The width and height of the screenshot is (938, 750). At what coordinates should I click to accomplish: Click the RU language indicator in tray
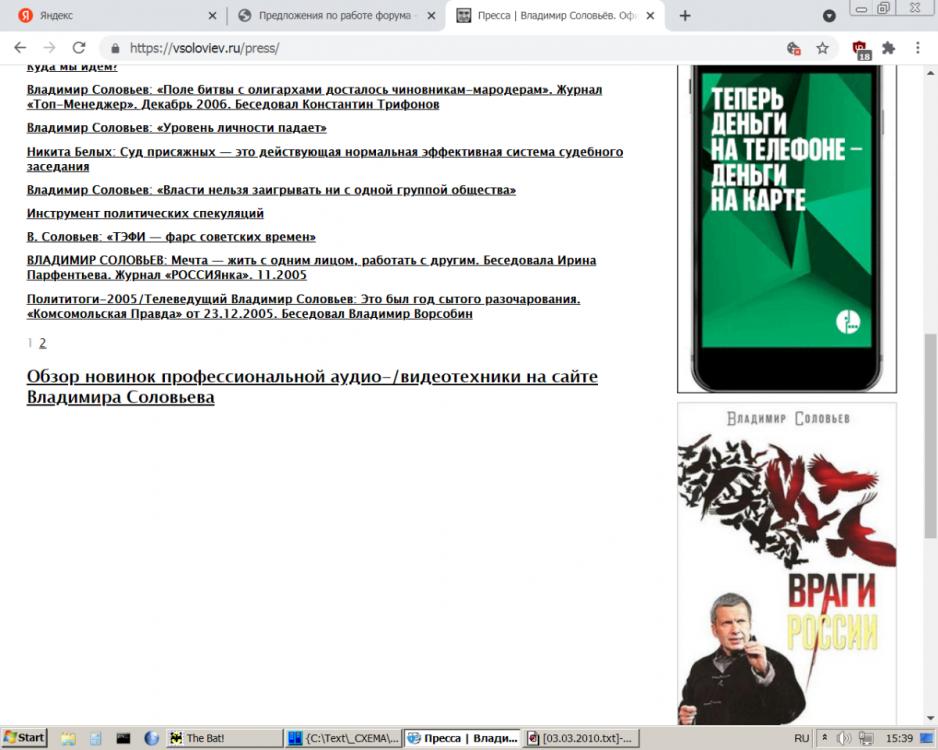coord(801,738)
